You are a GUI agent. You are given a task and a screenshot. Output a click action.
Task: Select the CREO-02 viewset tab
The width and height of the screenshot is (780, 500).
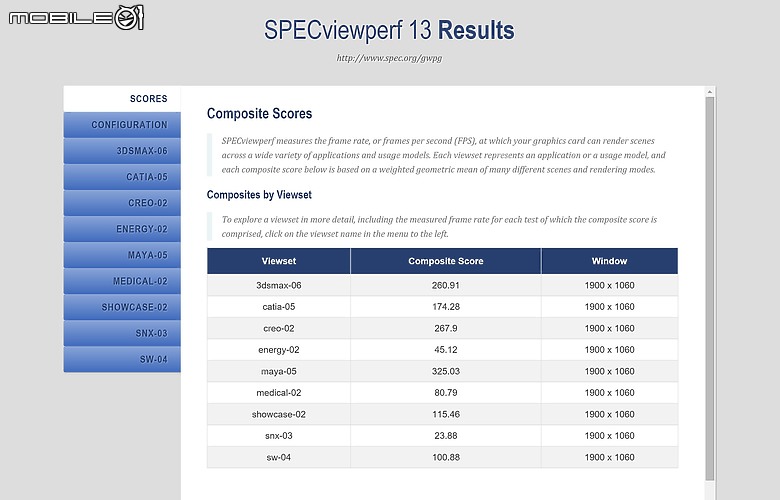tap(122, 203)
